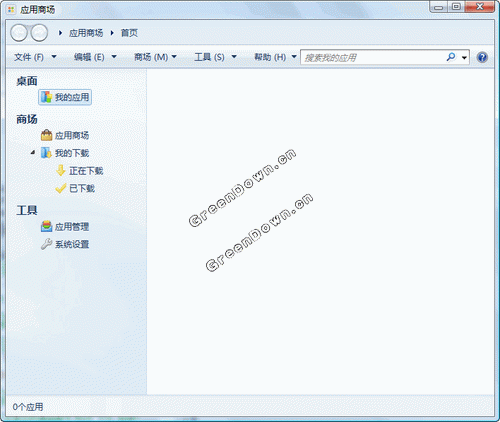Image resolution: width=500 pixels, height=422 pixels.
Task: Open the 工具 (S) menu
Action: pyautogui.click(x=215, y=57)
